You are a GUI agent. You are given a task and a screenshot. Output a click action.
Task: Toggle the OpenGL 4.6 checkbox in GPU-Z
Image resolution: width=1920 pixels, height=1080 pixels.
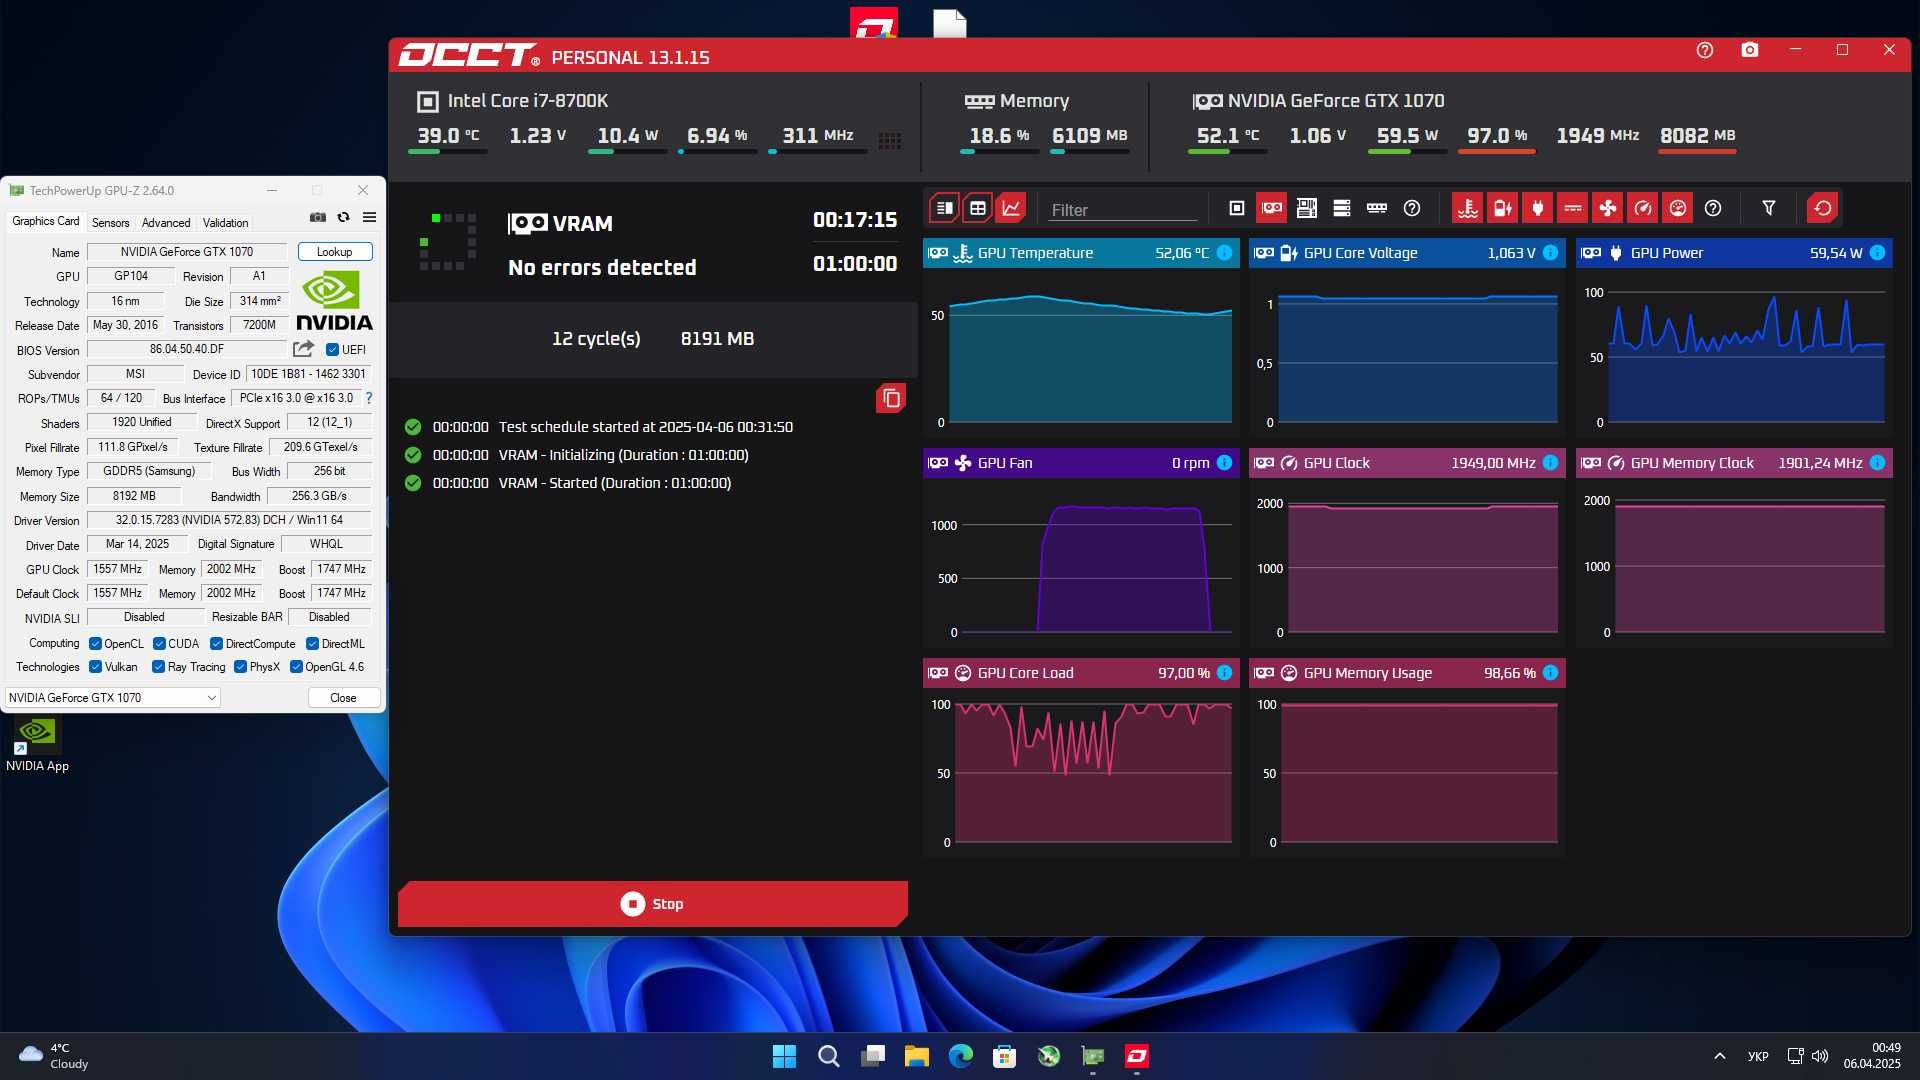click(296, 667)
